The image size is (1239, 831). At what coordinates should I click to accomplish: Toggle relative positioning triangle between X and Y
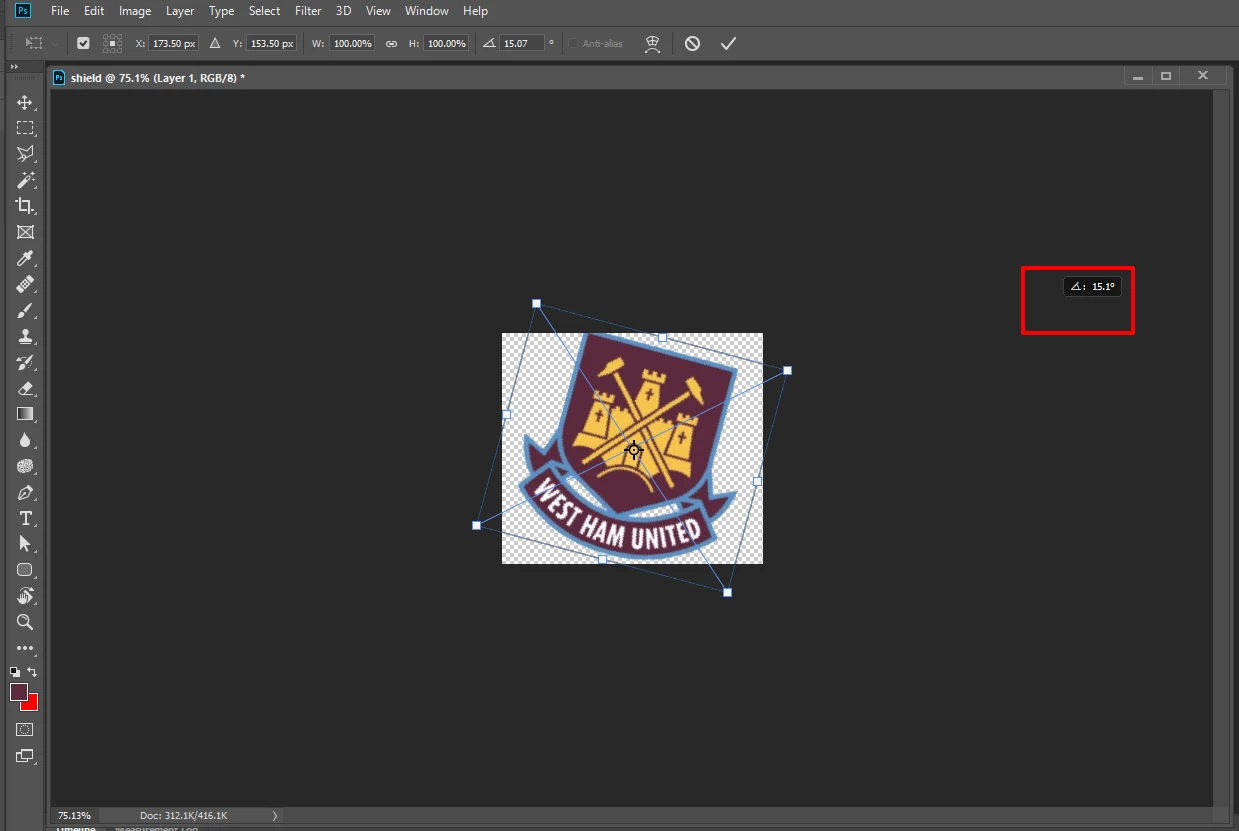pos(214,43)
